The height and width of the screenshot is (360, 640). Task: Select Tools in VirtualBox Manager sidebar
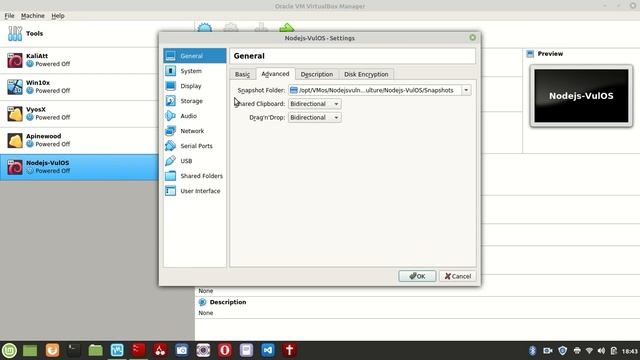tap(80, 33)
